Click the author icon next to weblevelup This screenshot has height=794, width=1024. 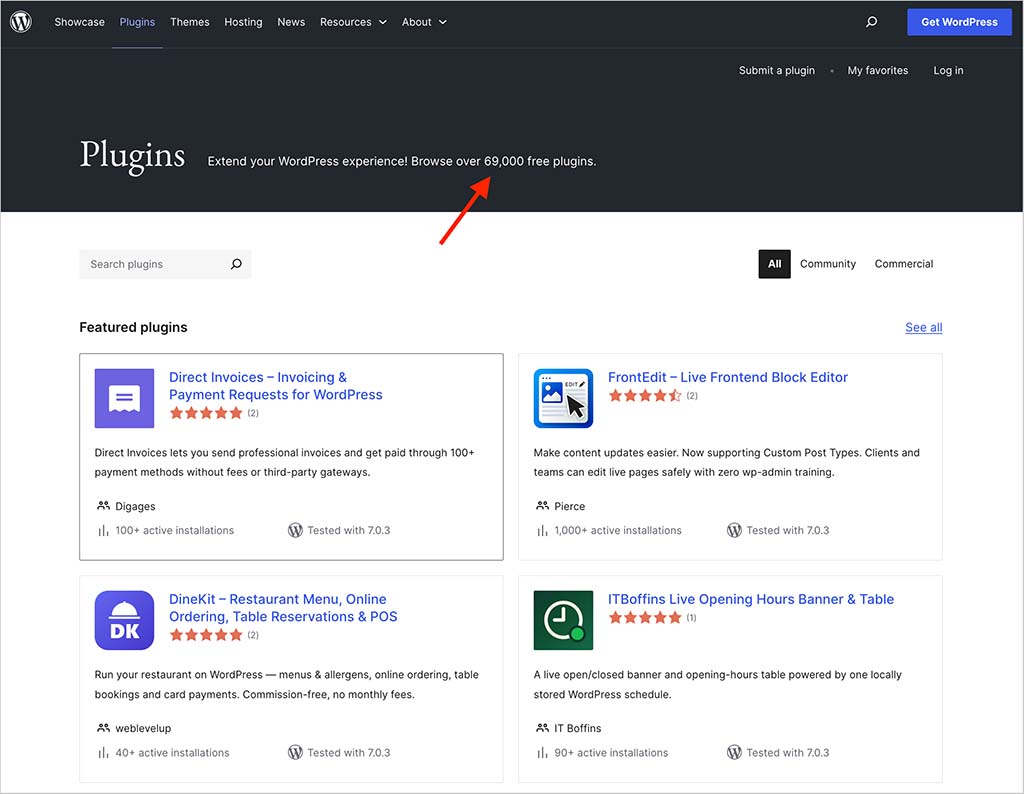click(x=103, y=727)
